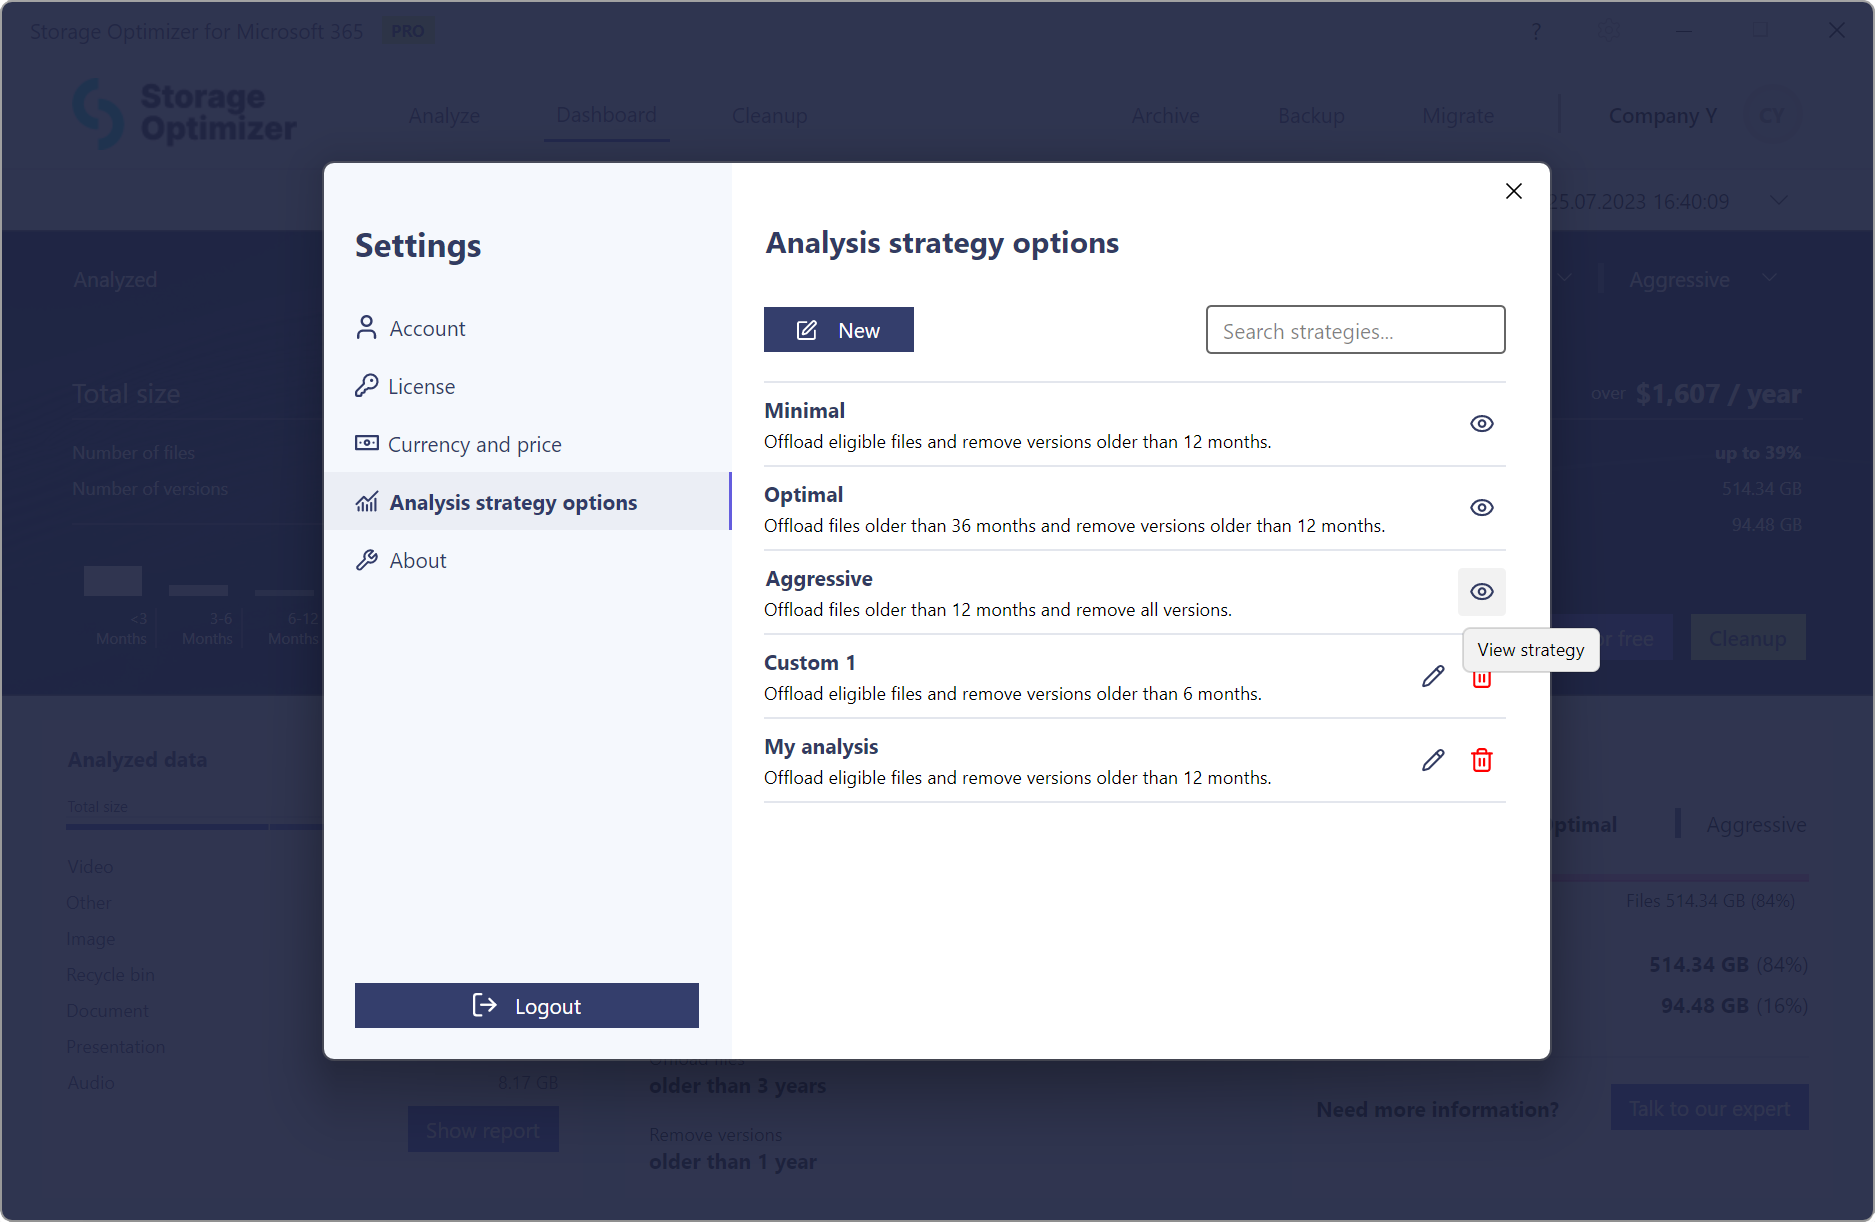
Task: Select the Analysis strategy options chart icon
Action: coord(367,502)
